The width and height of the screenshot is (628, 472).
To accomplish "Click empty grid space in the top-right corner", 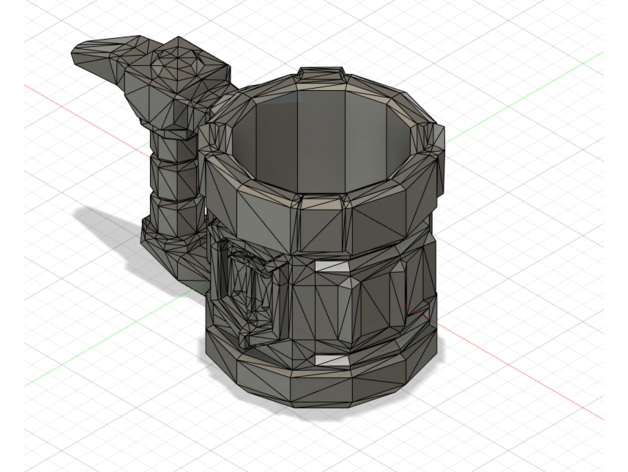I will (x=580, y=30).
